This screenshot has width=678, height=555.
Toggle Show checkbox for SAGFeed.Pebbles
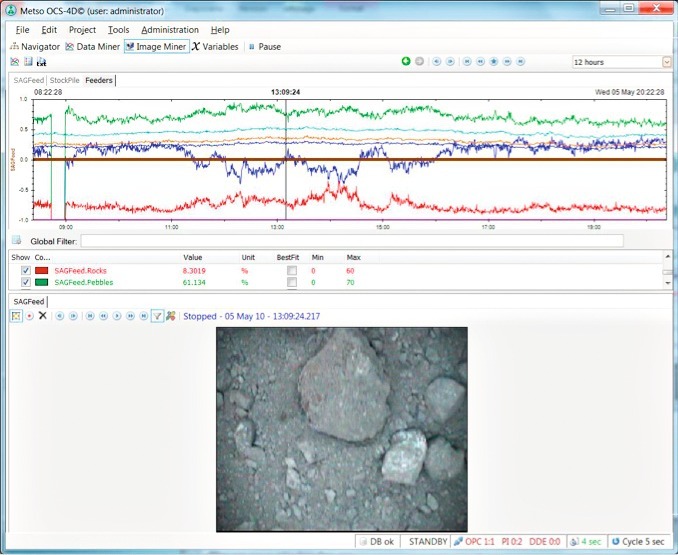(26, 283)
